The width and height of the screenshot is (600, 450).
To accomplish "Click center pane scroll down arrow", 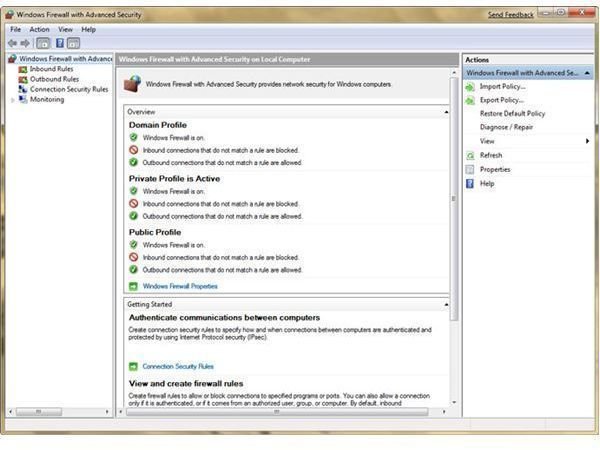I will pos(454,402).
